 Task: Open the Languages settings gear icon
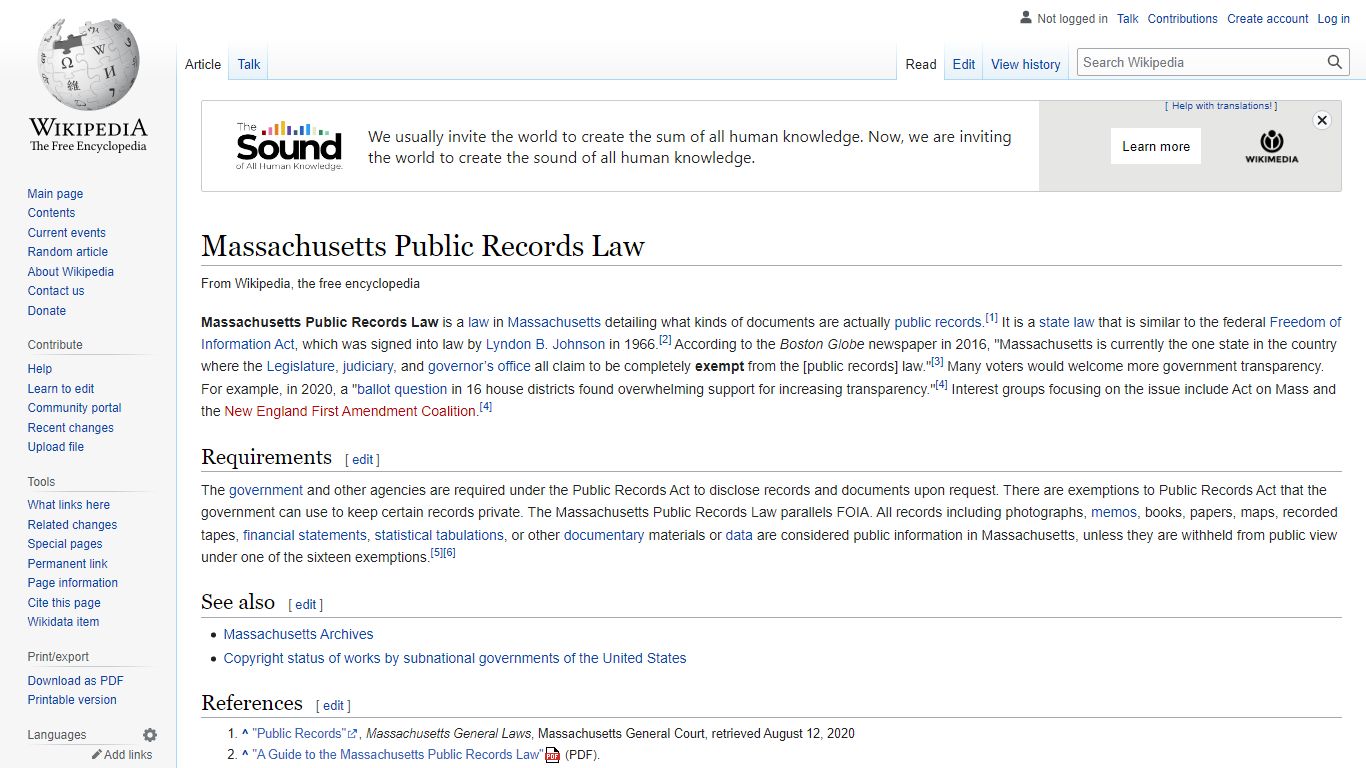click(x=150, y=735)
